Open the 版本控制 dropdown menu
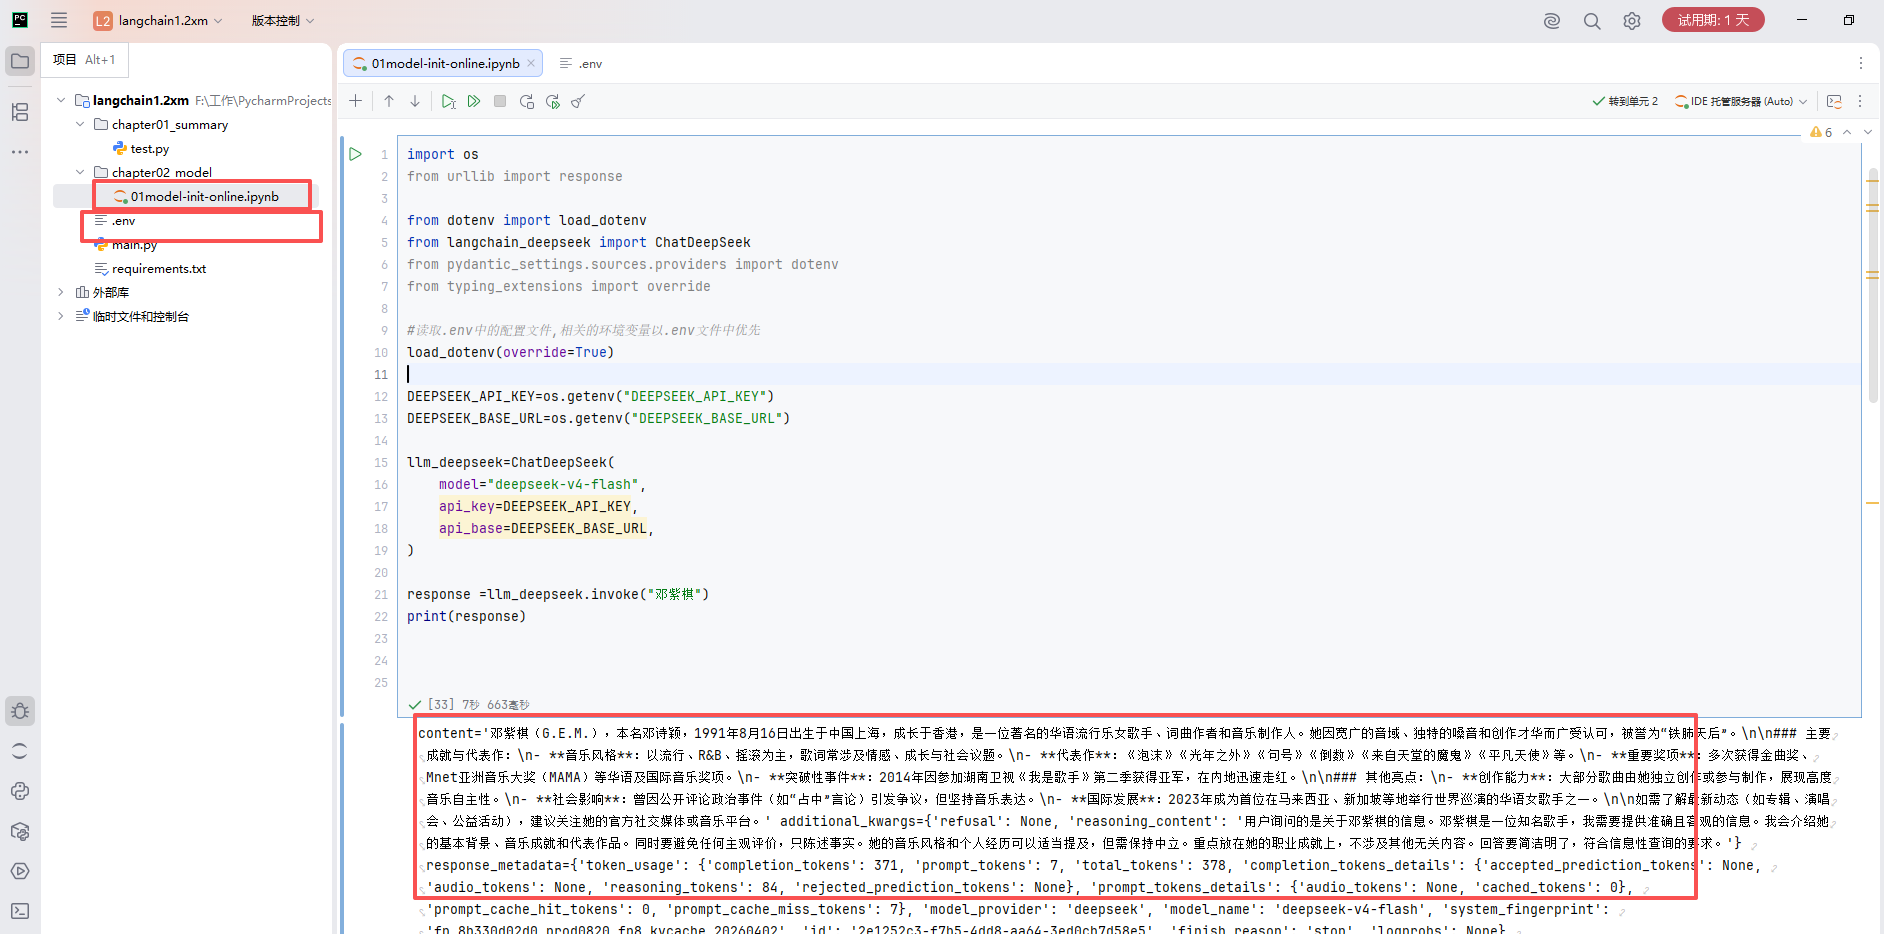This screenshot has height=934, width=1884. tap(282, 20)
